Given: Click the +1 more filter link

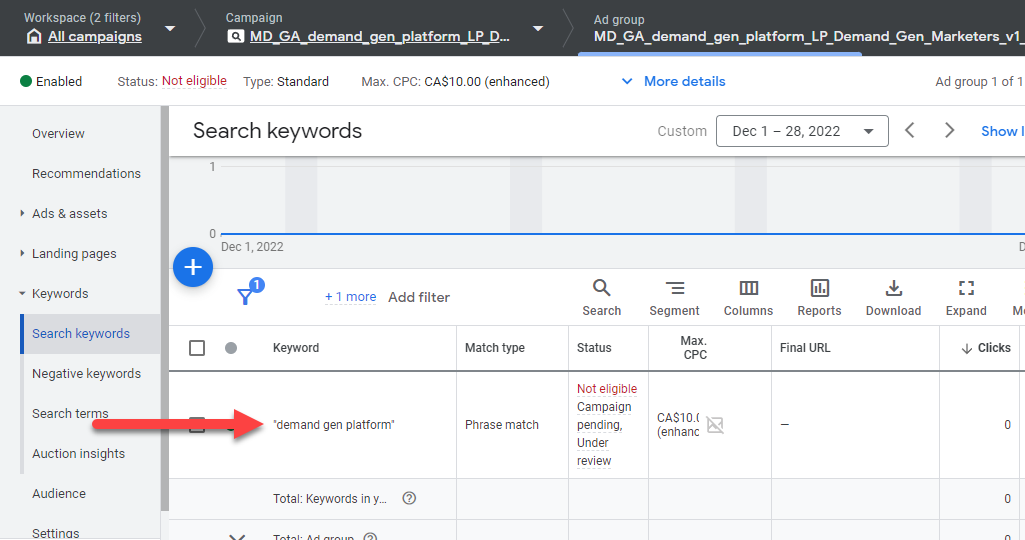Looking at the screenshot, I should (350, 297).
